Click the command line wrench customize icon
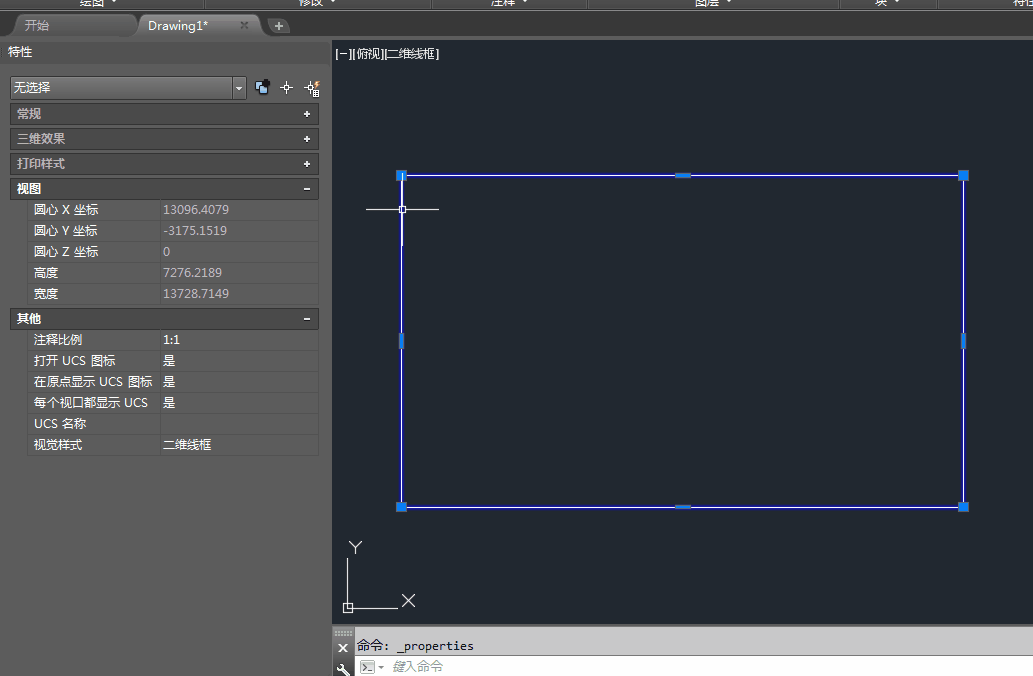1033x676 pixels. coord(343,668)
